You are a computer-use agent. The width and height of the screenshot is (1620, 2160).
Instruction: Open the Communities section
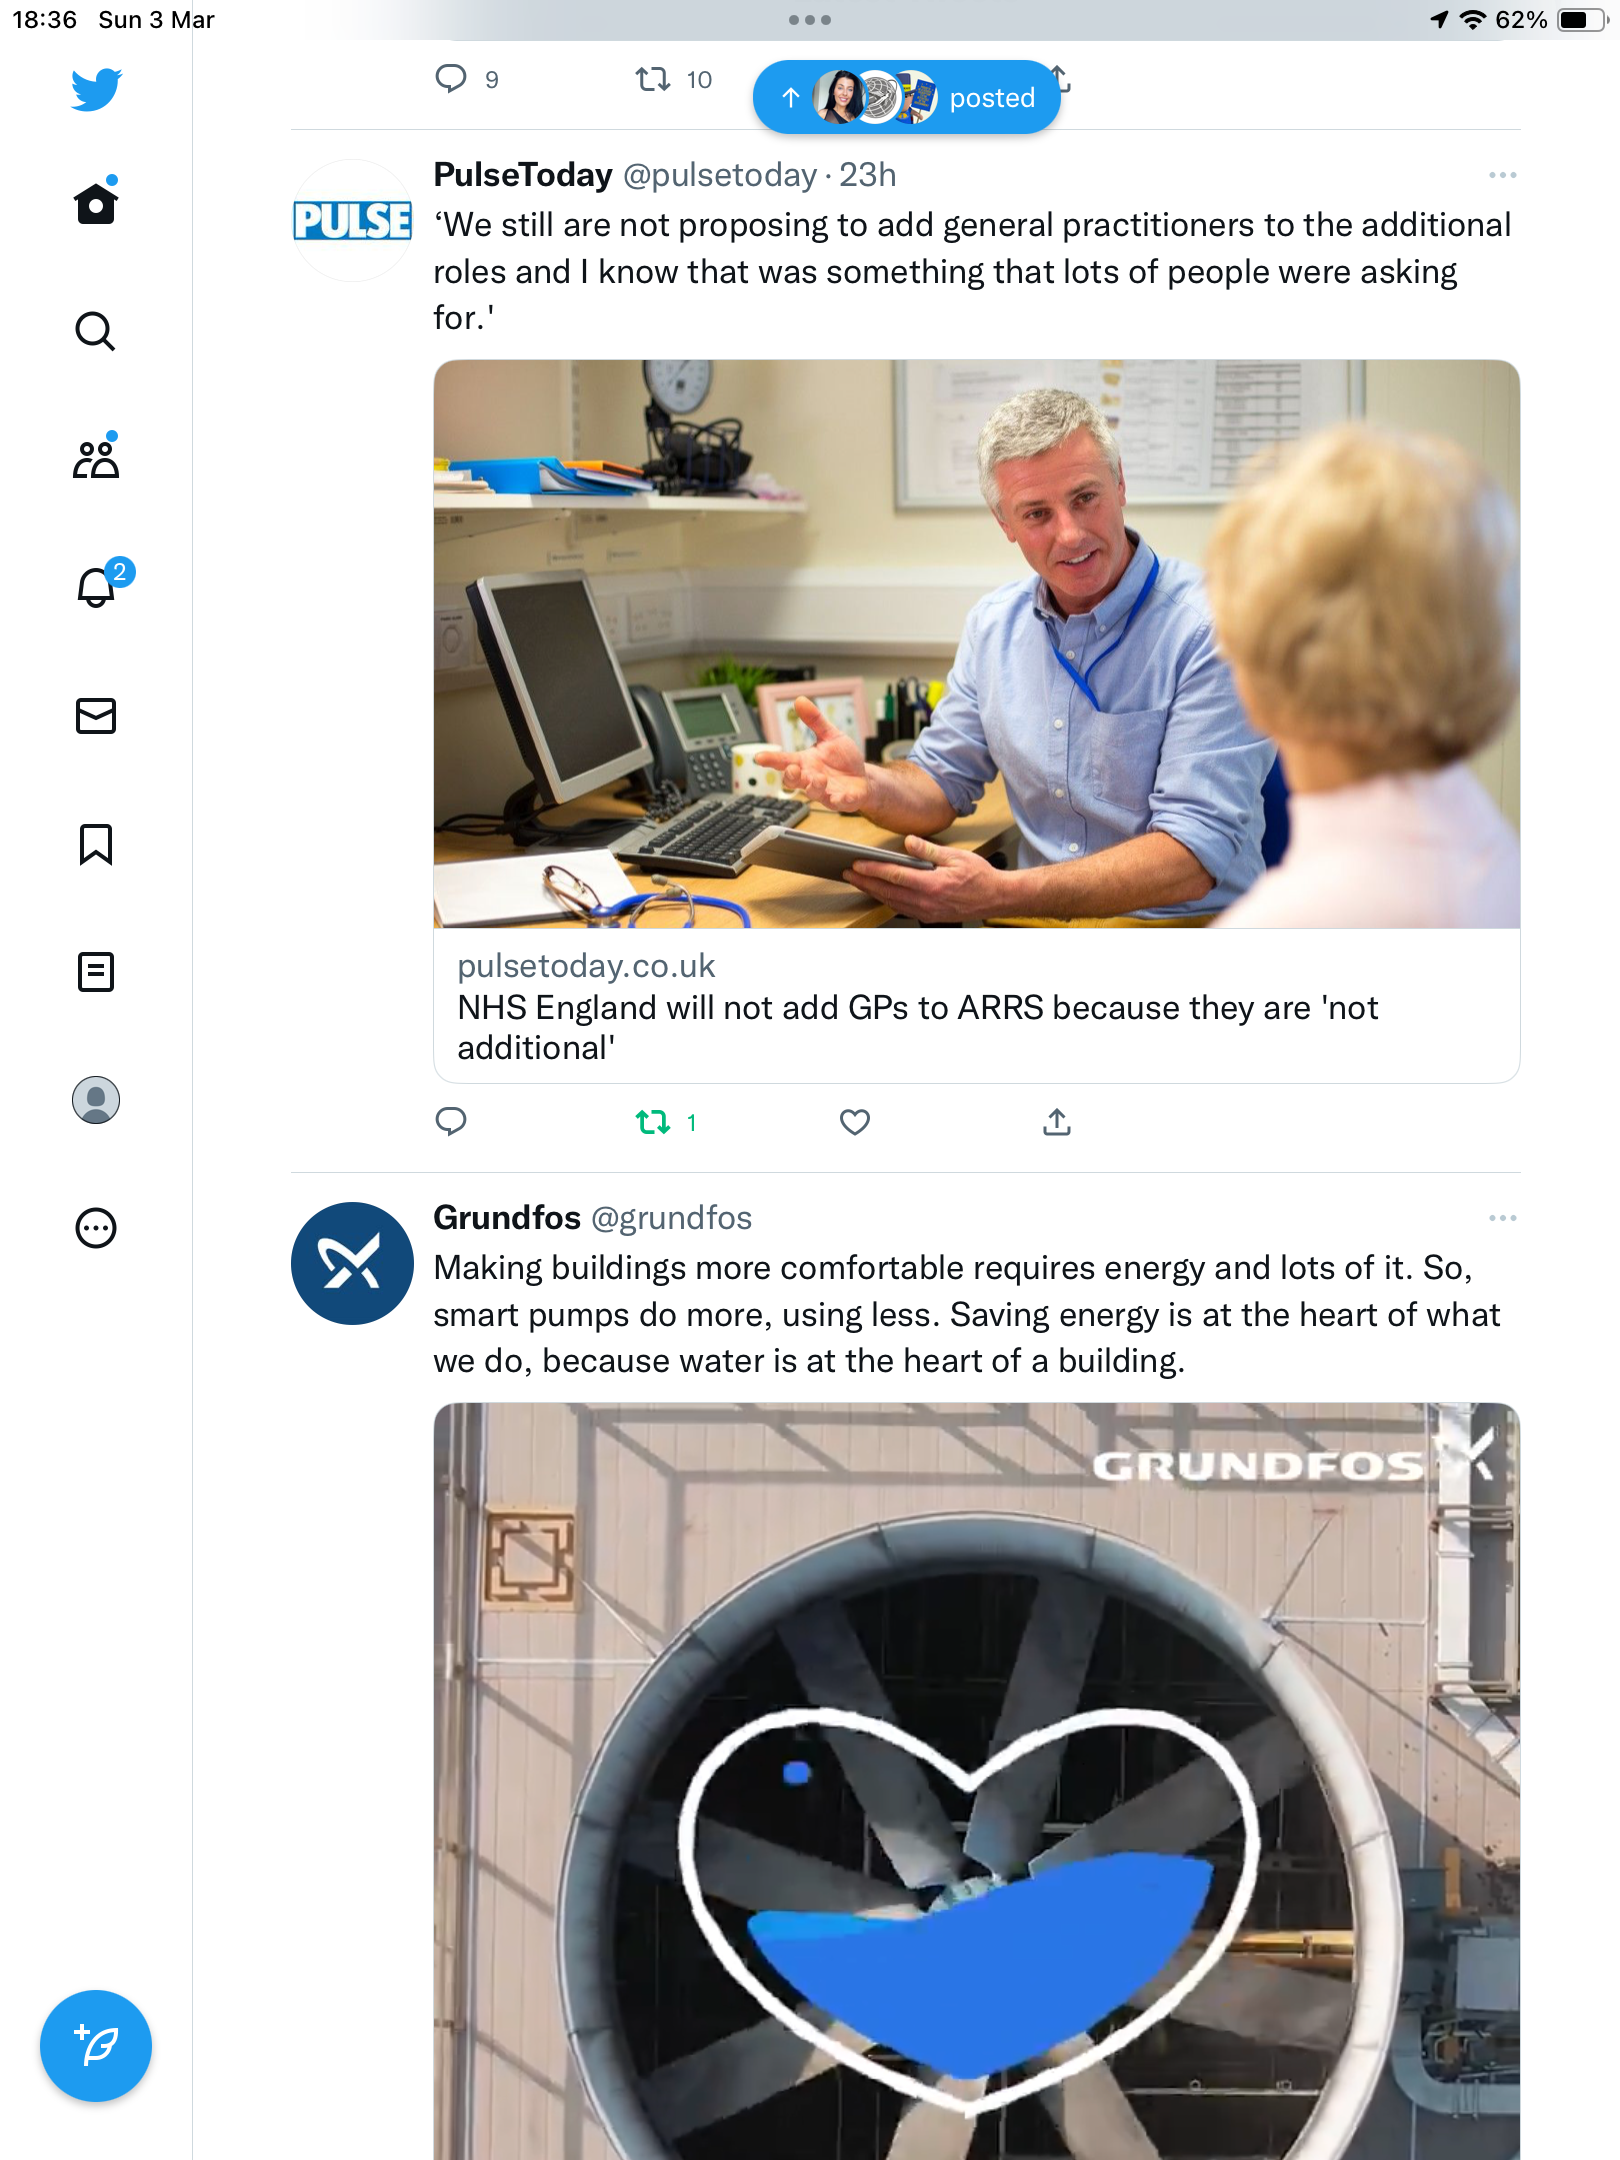click(96, 459)
